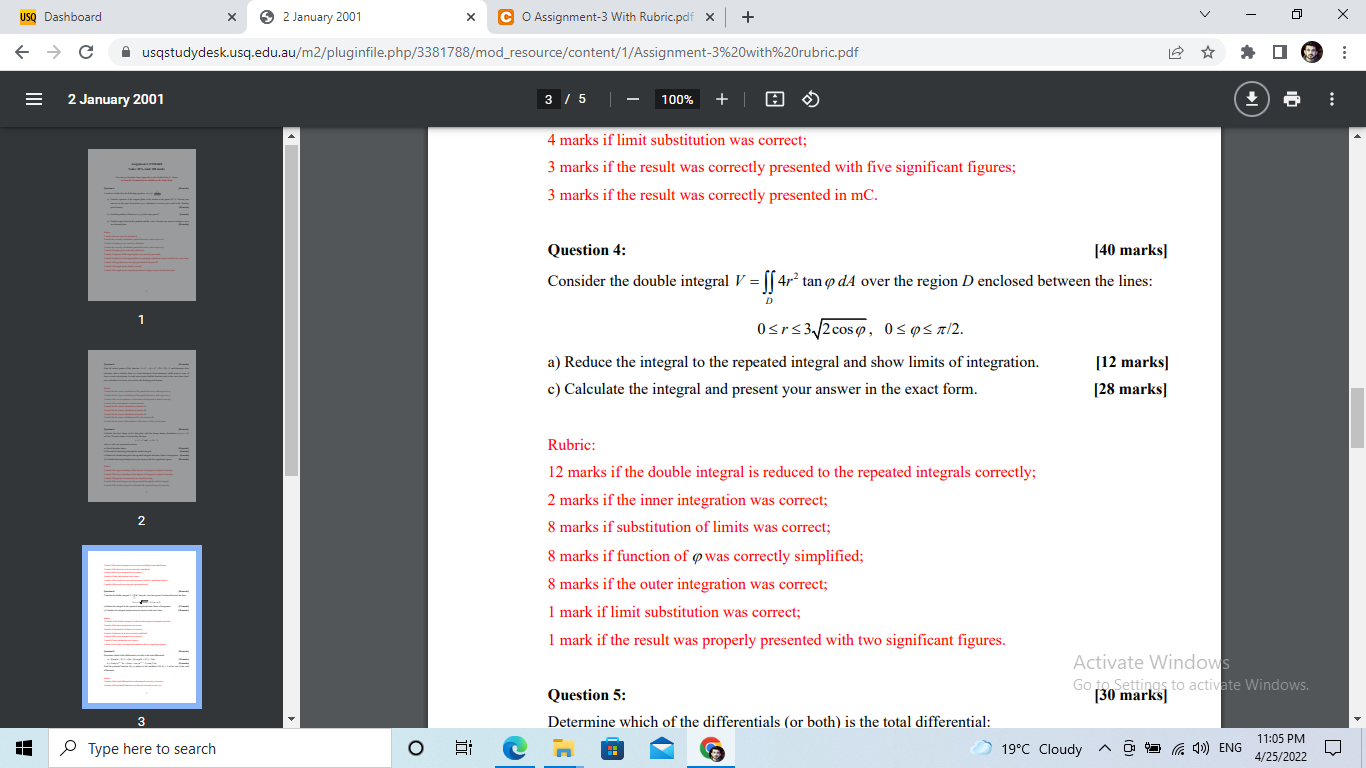Image resolution: width=1366 pixels, height=768 pixels.
Task: Edit the page number field
Action: pyautogui.click(x=548, y=99)
